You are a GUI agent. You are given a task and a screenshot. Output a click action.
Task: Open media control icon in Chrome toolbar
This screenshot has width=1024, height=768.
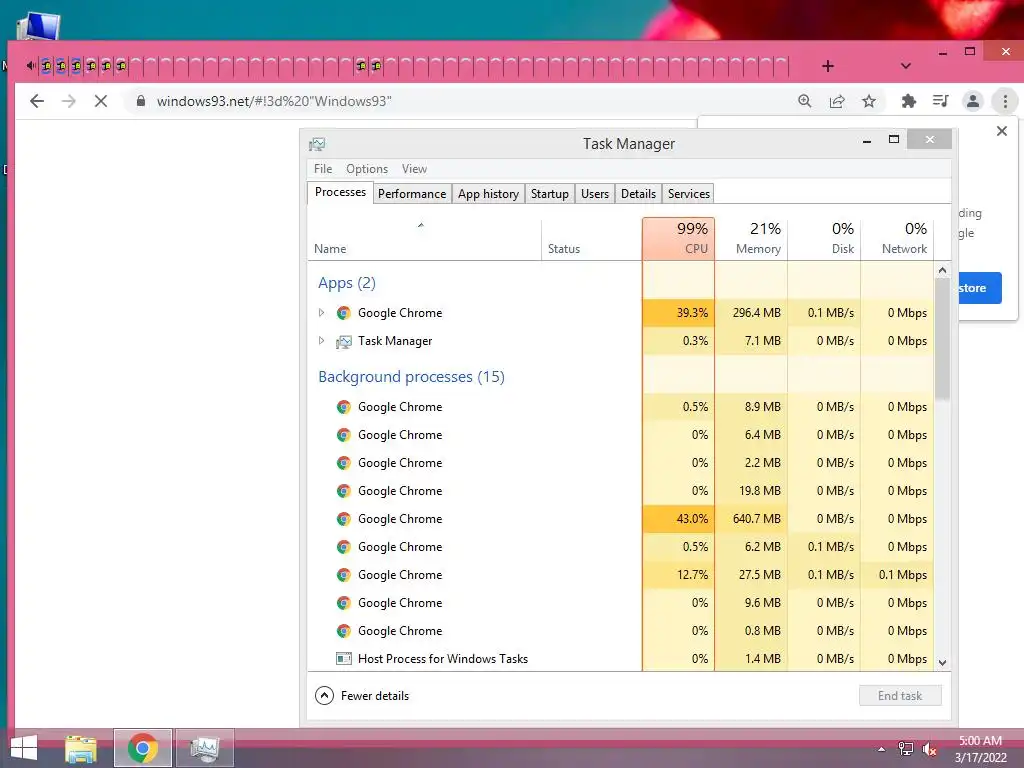pos(940,101)
